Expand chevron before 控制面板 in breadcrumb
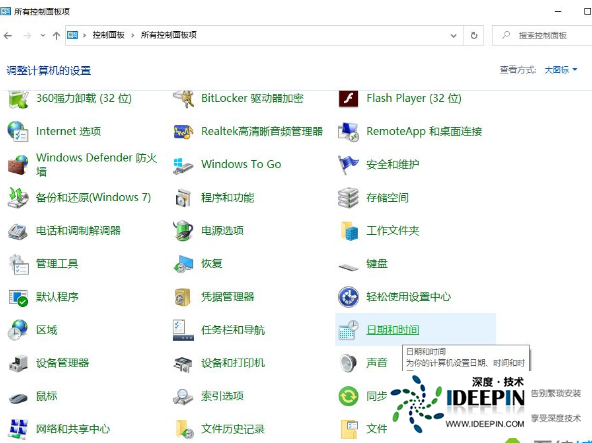This screenshot has width=592, height=443. click(85, 36)
